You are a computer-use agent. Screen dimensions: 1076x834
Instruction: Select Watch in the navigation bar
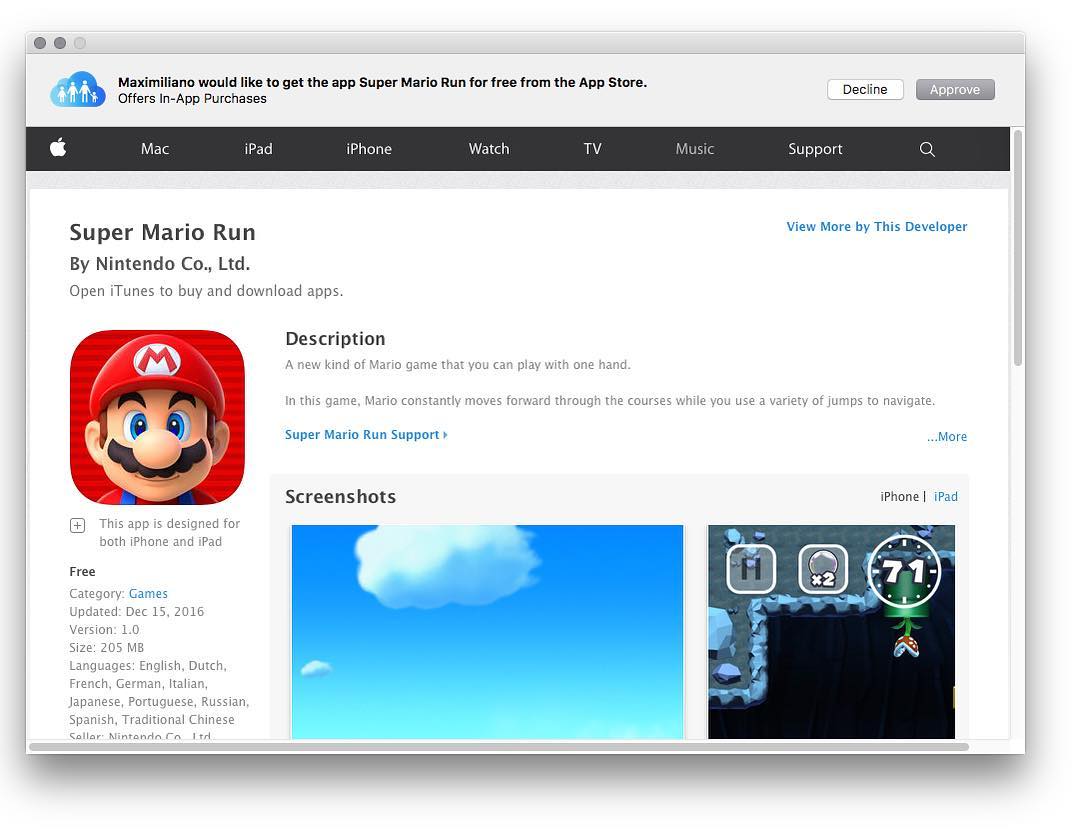[489, 149]
